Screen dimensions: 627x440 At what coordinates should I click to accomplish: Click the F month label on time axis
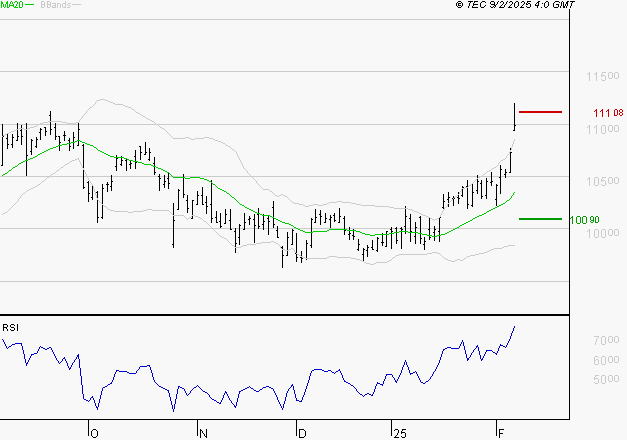[x=501, y=433]
